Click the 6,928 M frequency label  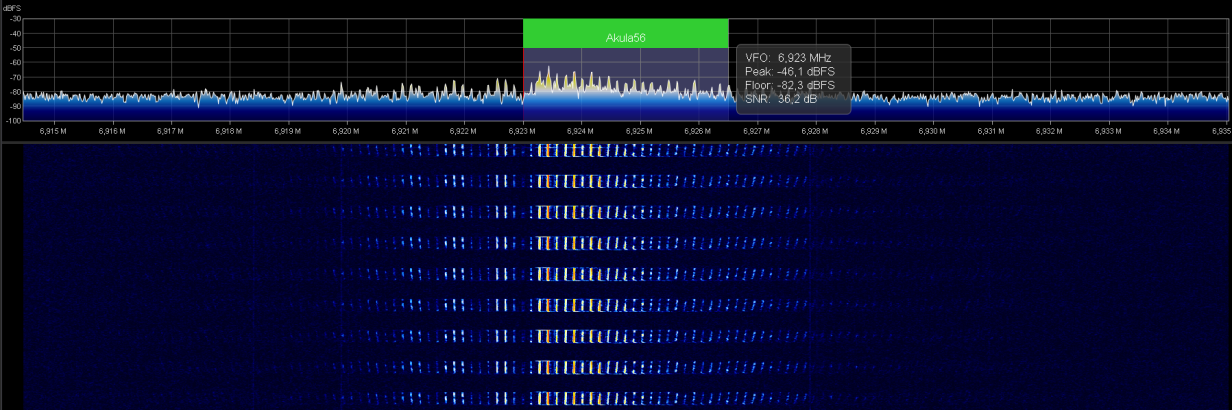815,131
